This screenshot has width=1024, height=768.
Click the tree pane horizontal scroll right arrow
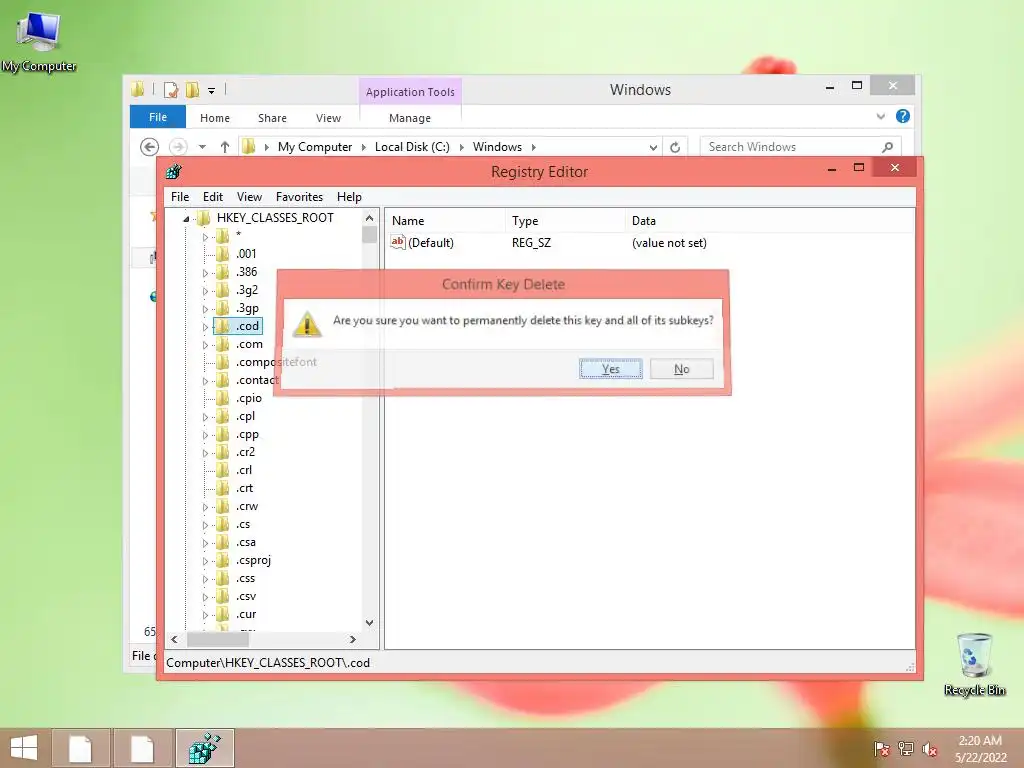(x=353, y=639)
